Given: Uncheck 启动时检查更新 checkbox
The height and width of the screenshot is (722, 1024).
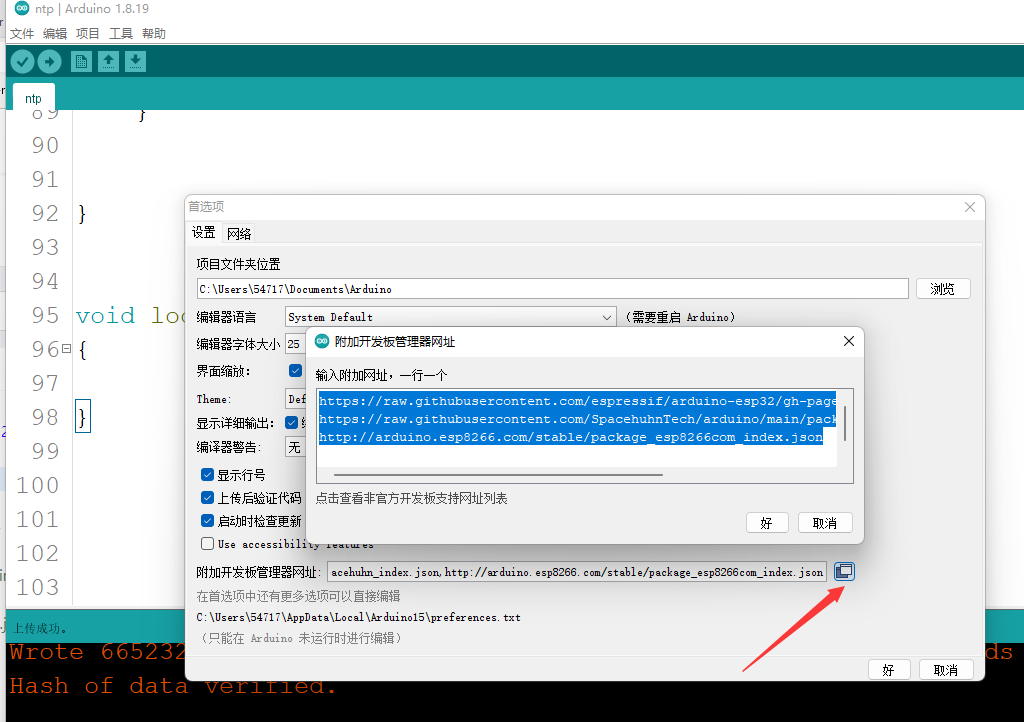Looking at the screenshot, I should (208, 521).
